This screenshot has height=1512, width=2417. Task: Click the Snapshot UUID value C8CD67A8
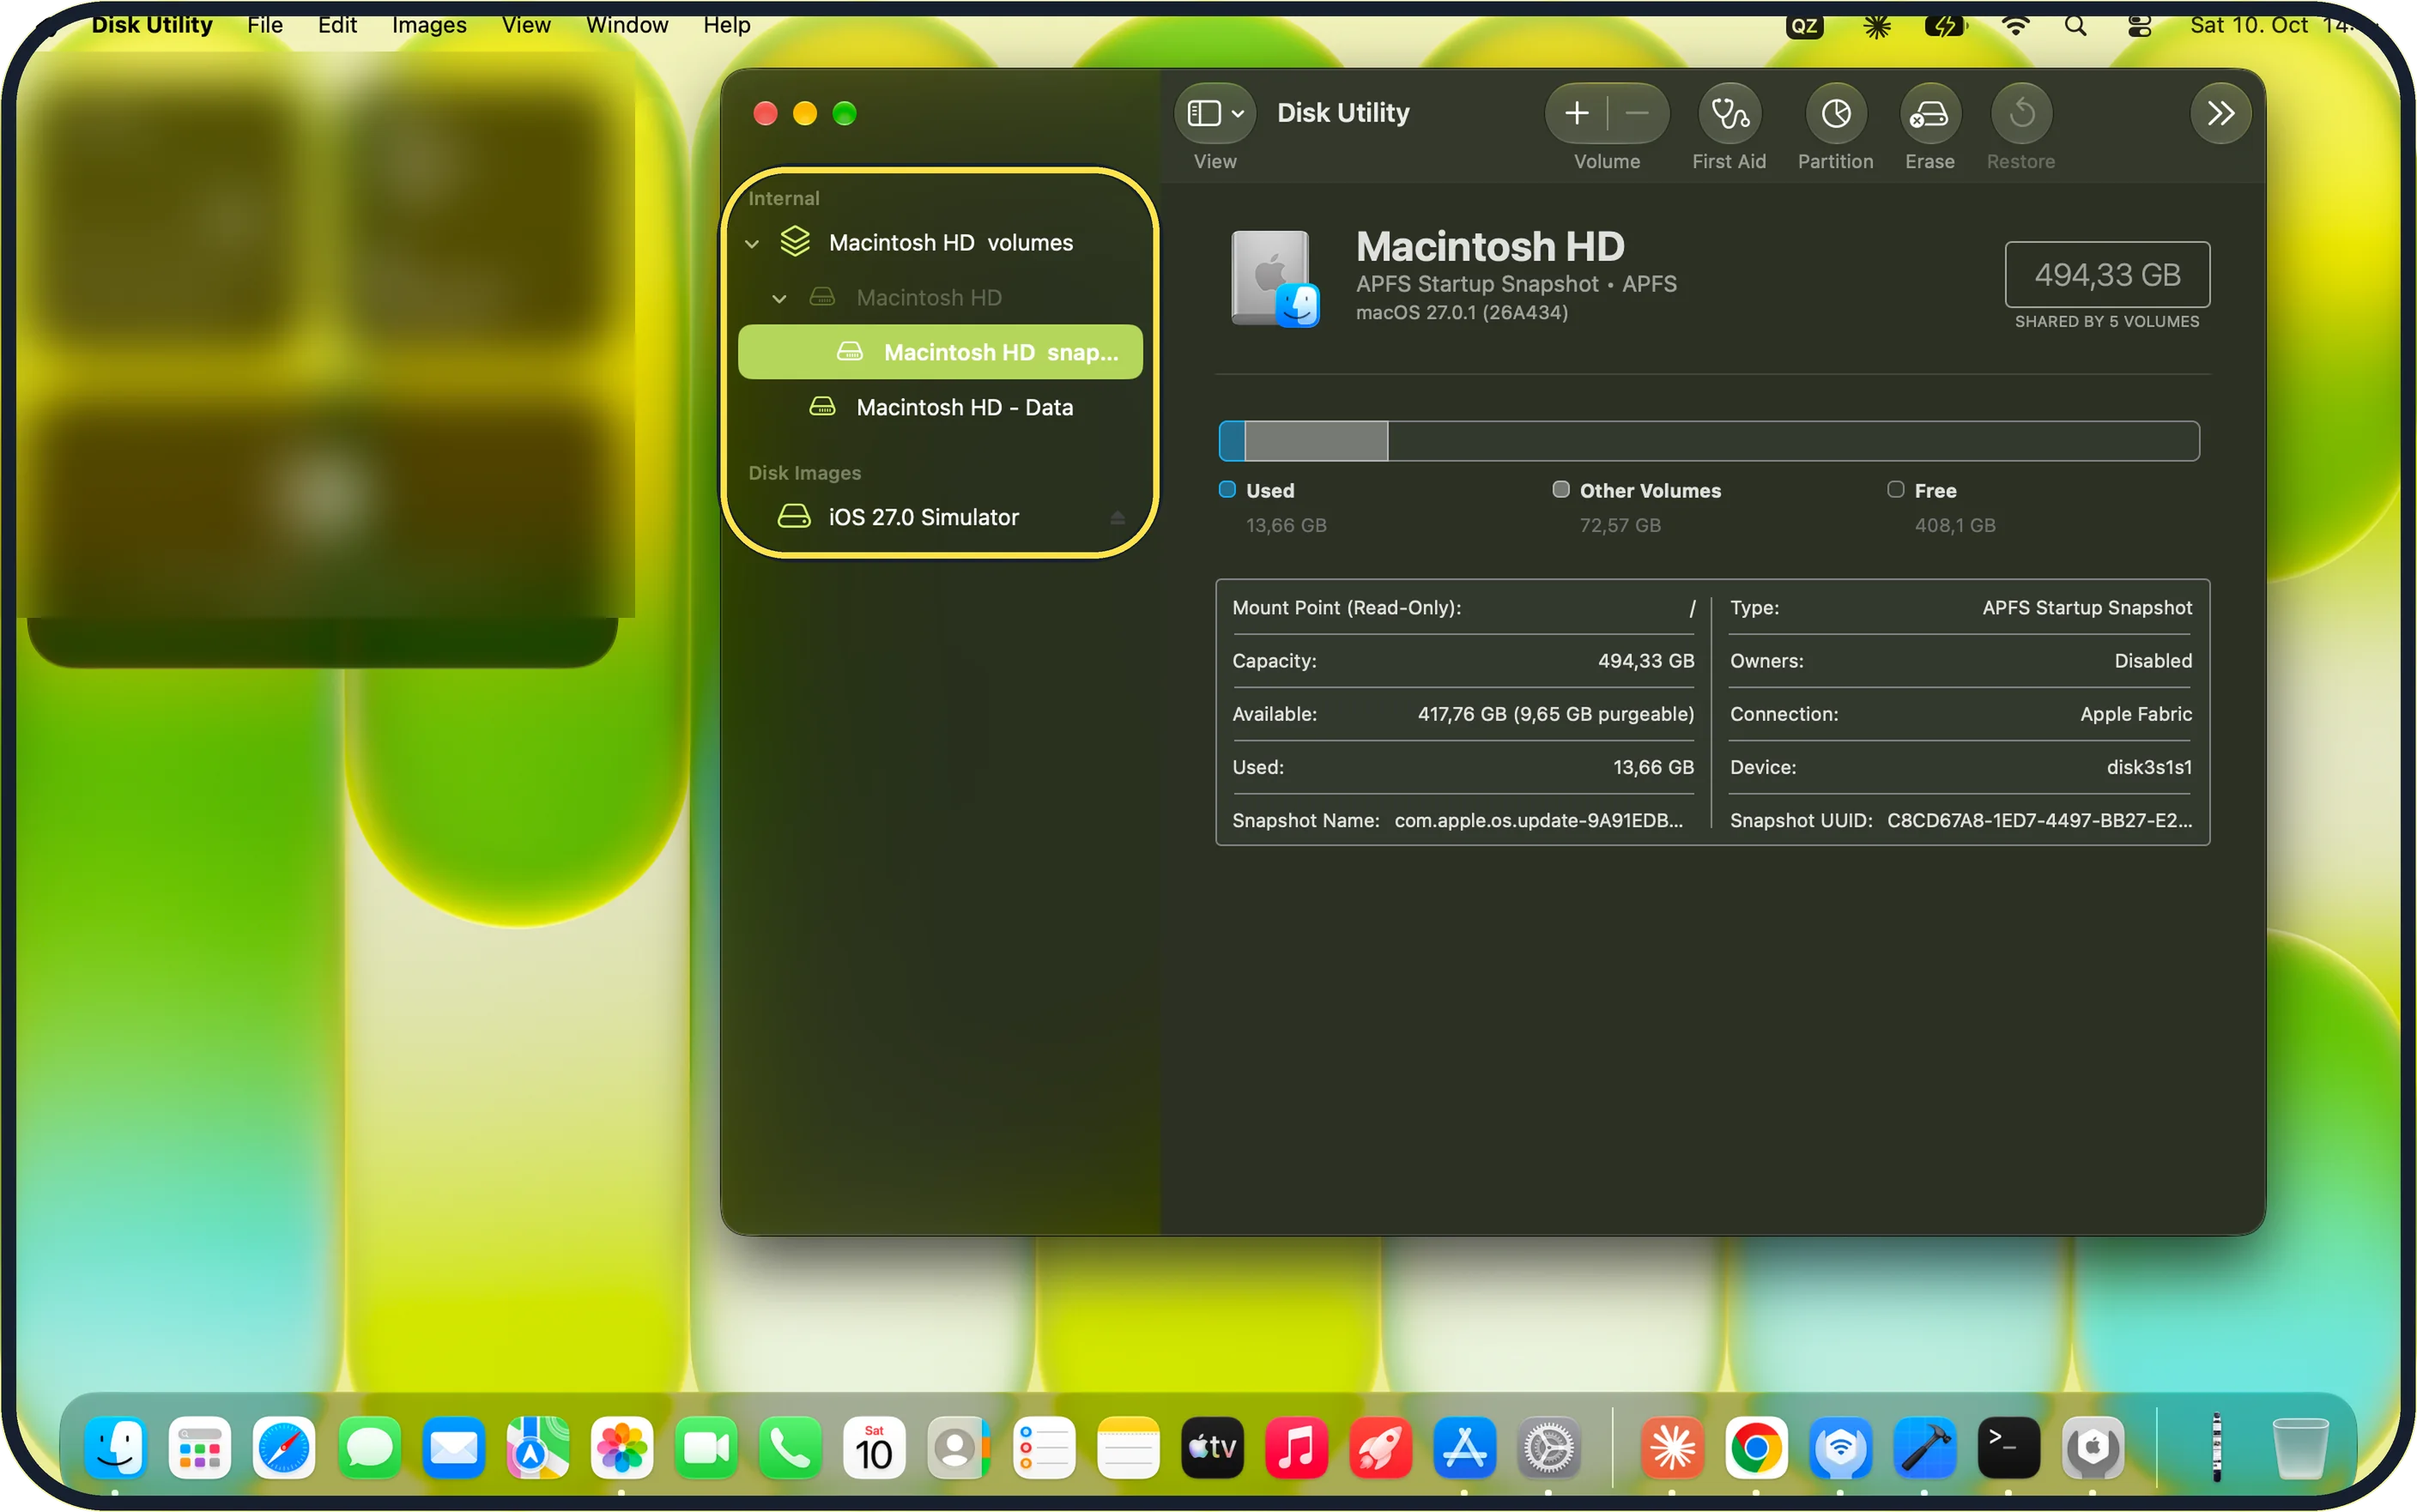coord(2039,820)
